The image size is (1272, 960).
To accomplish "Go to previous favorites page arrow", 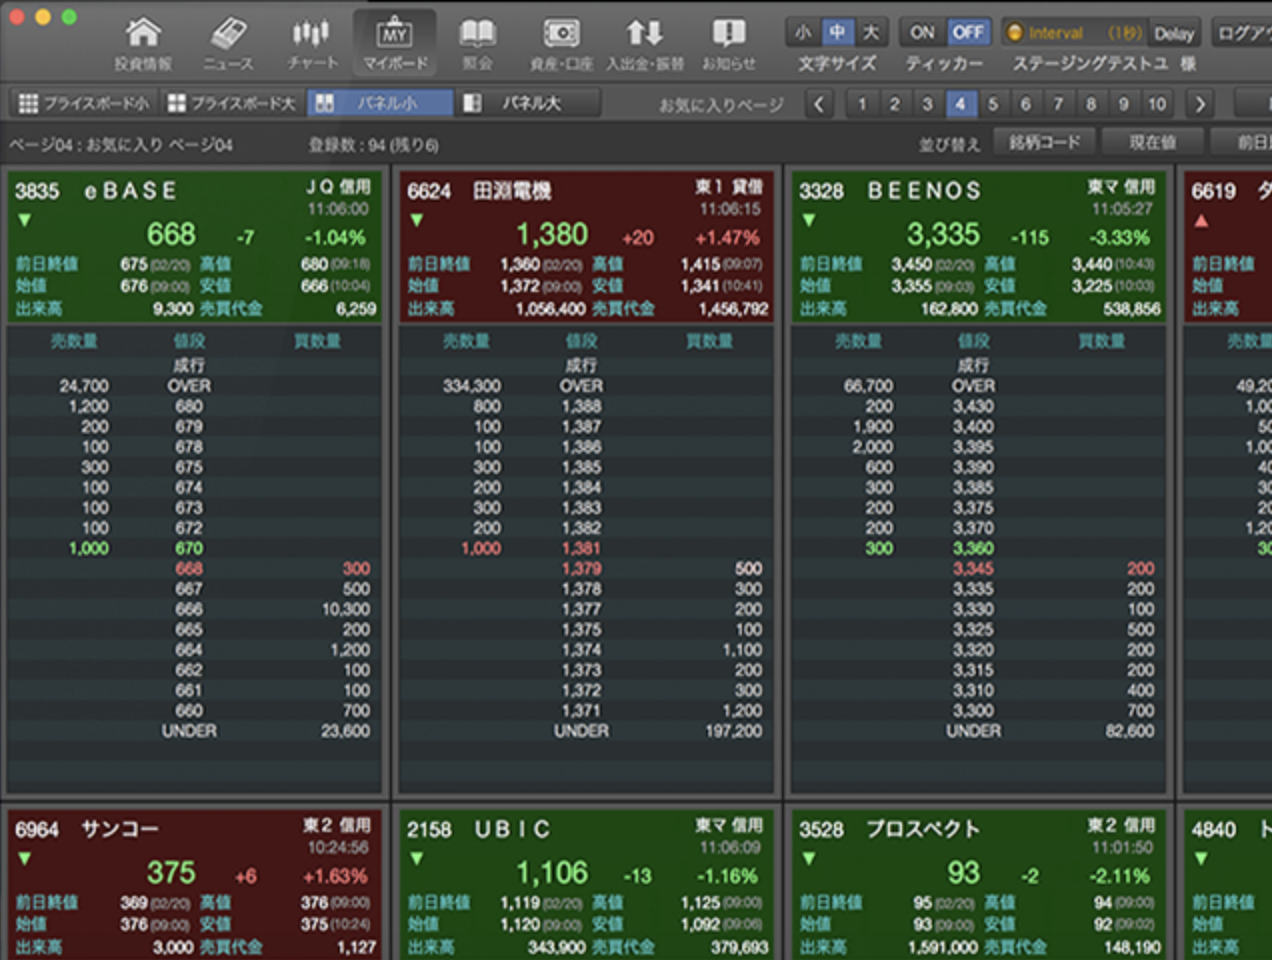I will click(x=818, y=103).
